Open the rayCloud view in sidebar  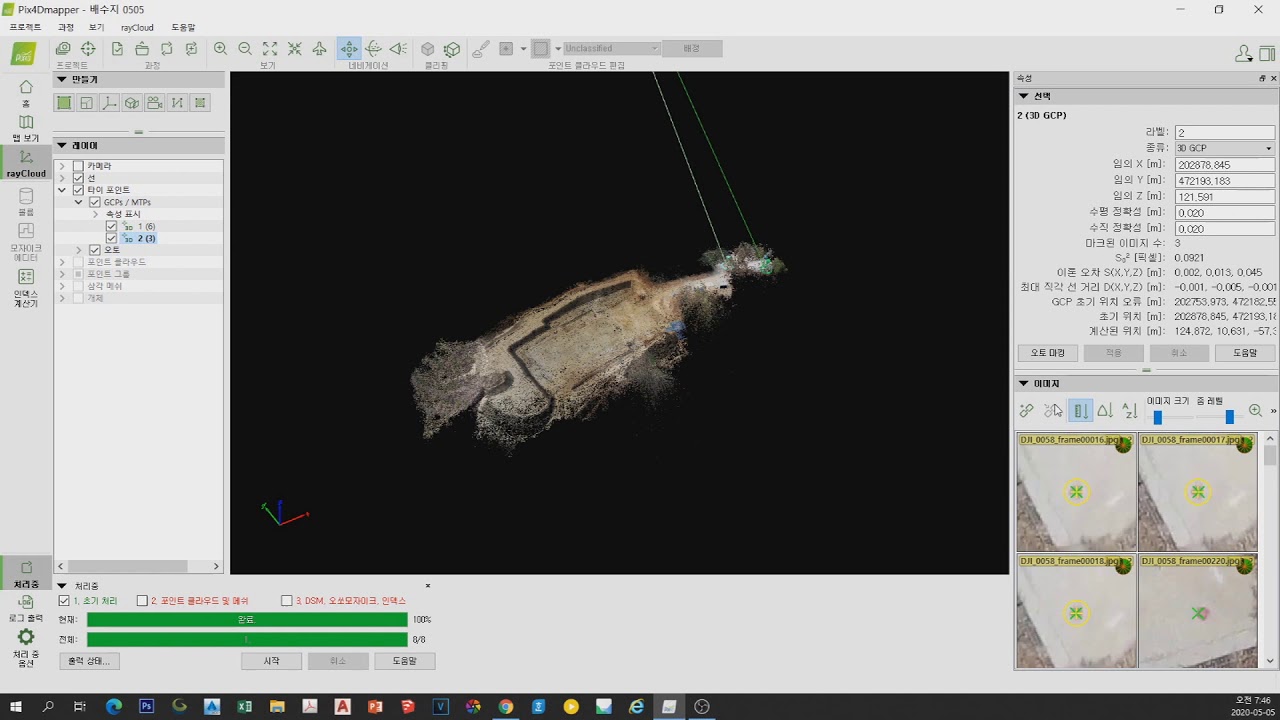pyautogui.click(x=26, y=163)
